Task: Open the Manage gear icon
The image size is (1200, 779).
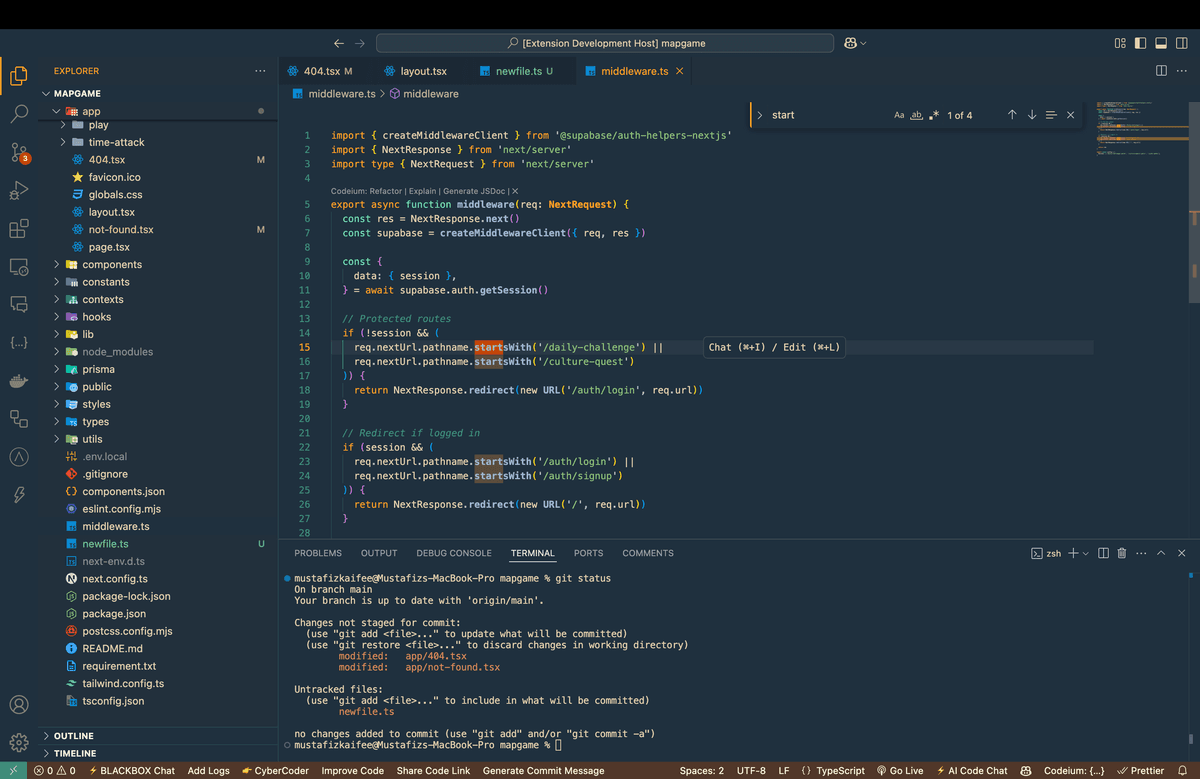Action: [x=18, y=743]
